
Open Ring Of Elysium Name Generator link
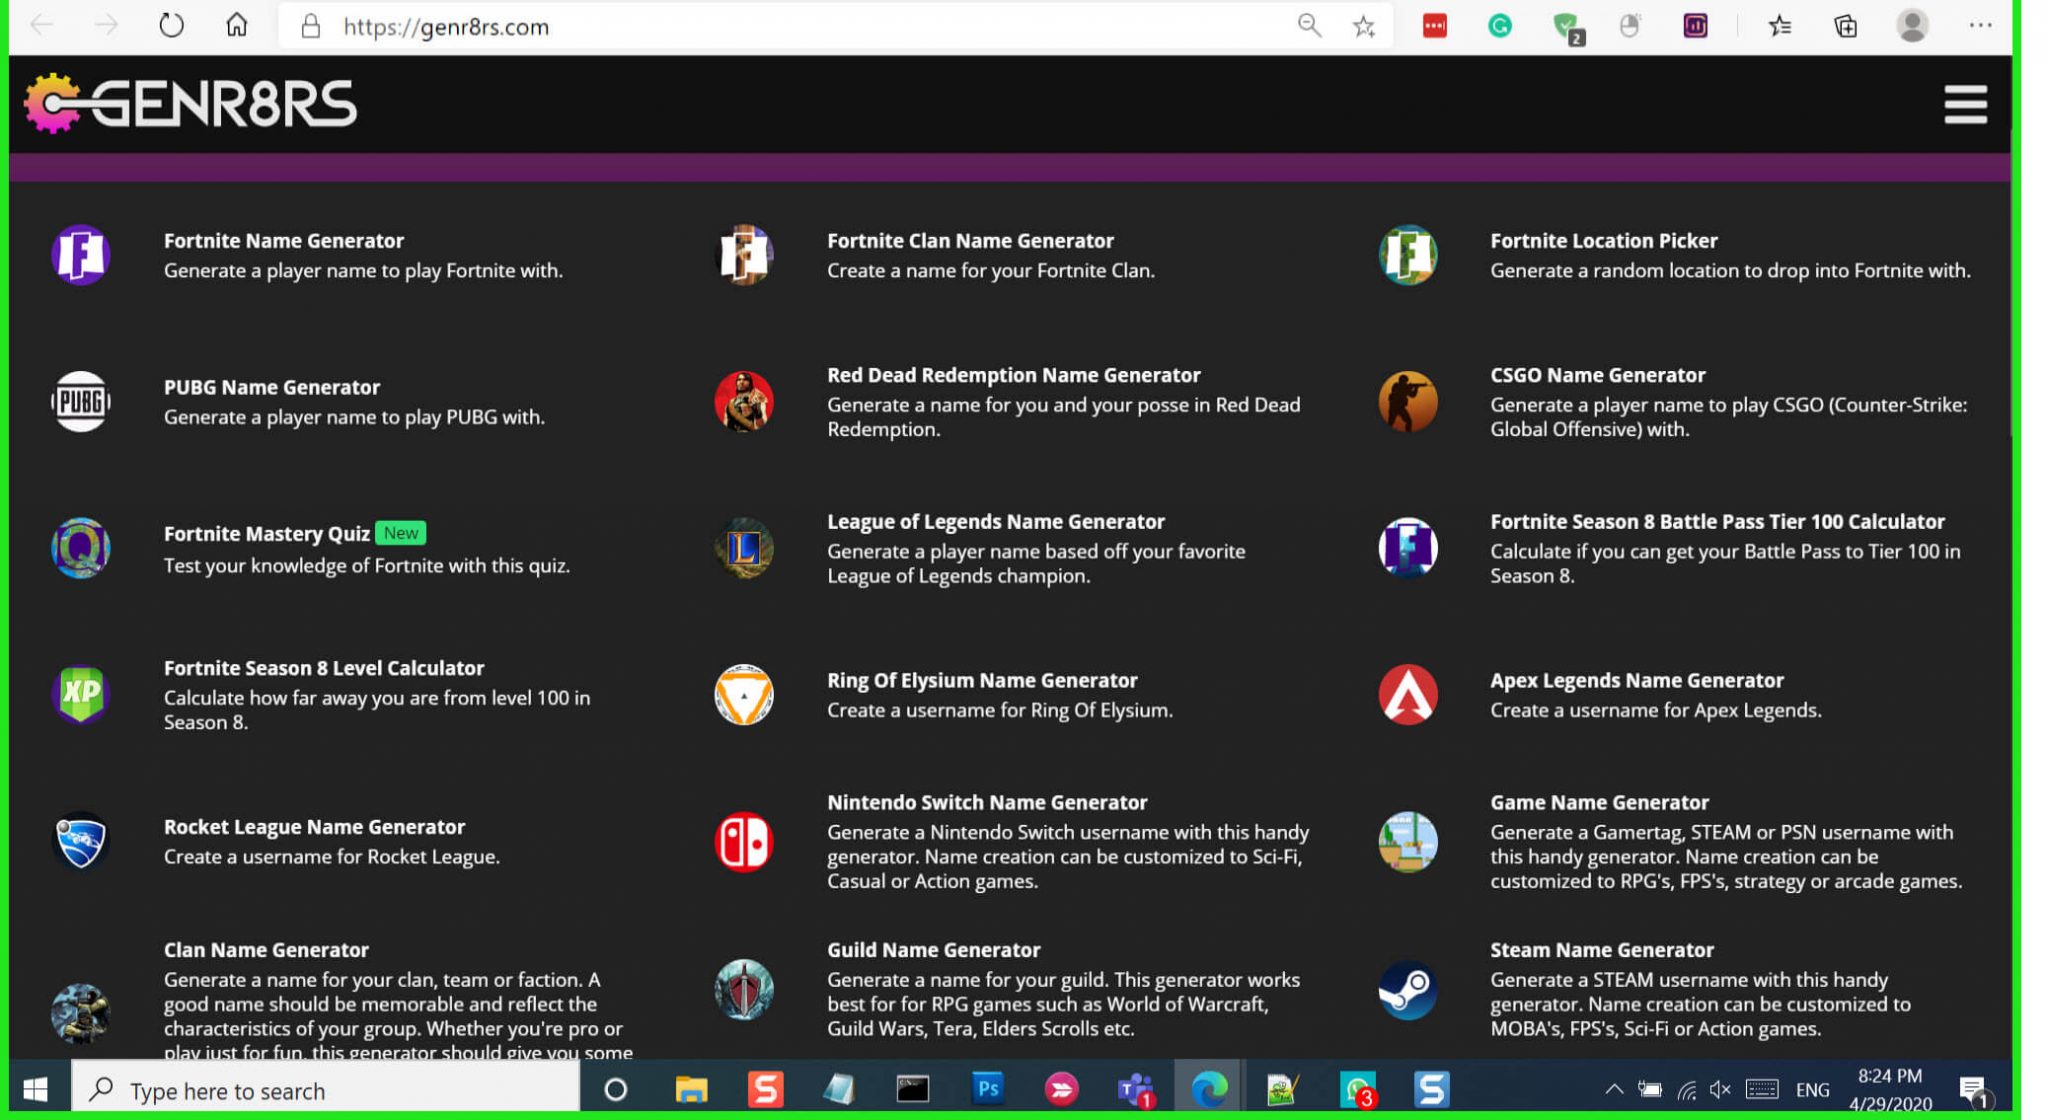(x=982, y=680)
